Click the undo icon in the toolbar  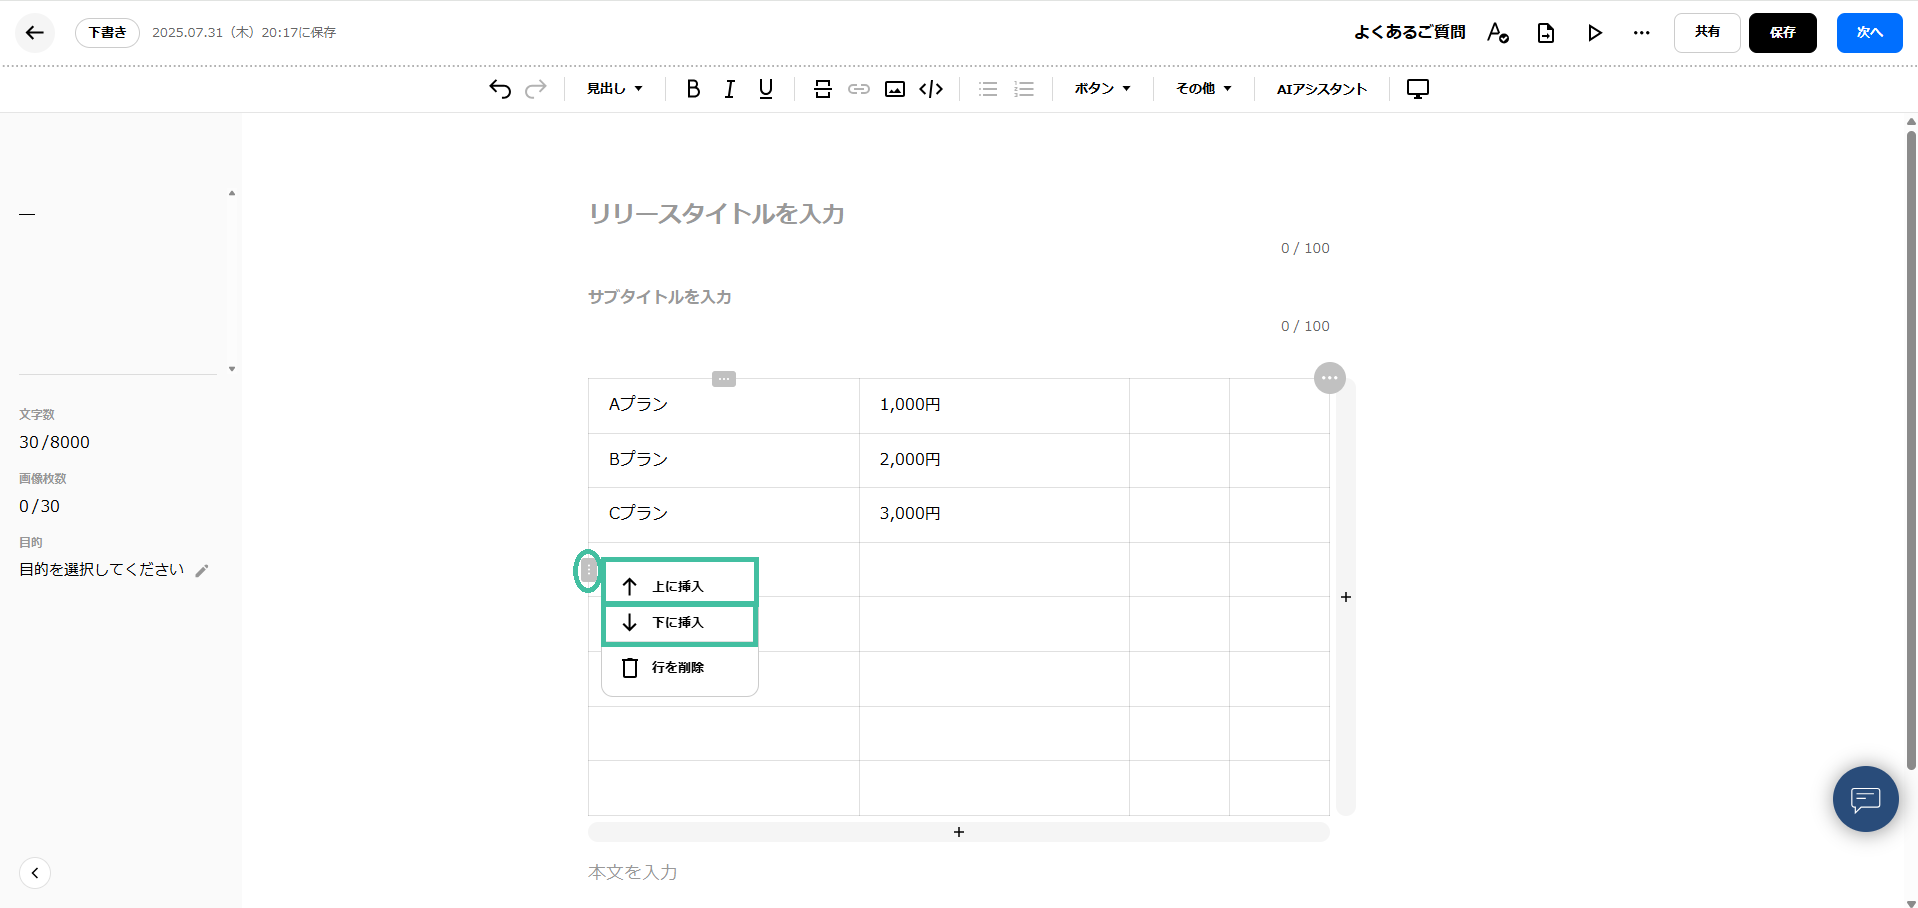coord(499,89)
